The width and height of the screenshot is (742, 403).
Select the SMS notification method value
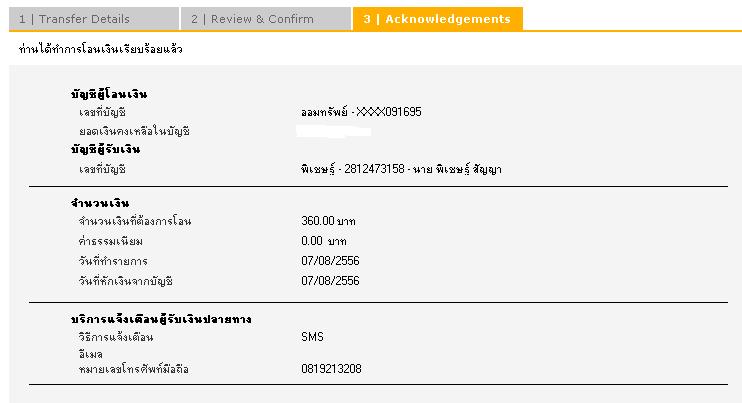coord(312,337)
